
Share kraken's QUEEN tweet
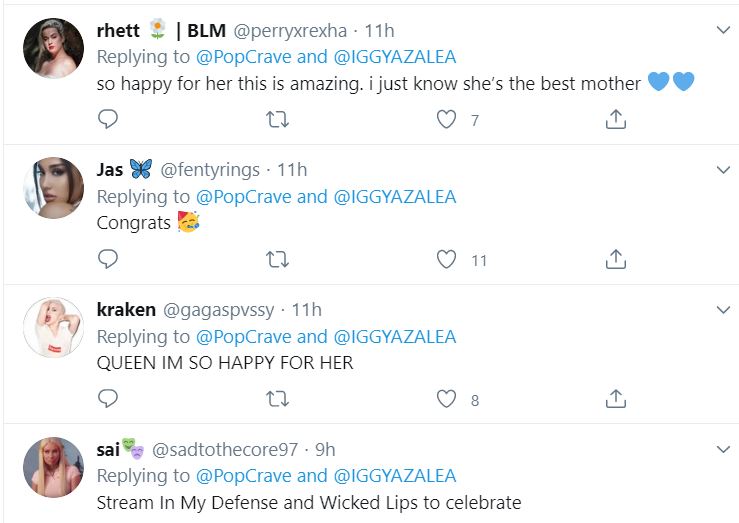coord(616,399)
